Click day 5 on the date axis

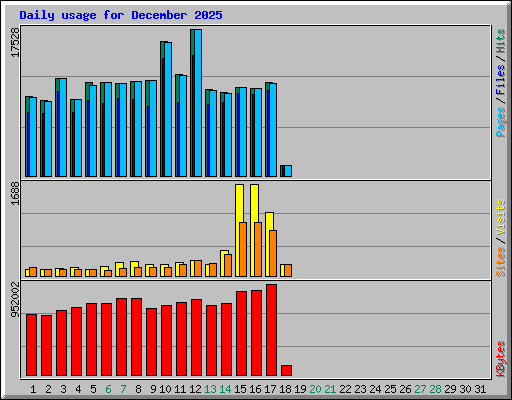[93, 389]
